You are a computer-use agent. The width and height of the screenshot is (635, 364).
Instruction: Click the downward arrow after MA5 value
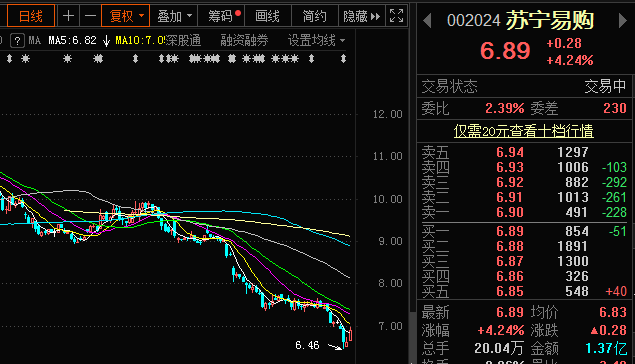pos(106,41)
